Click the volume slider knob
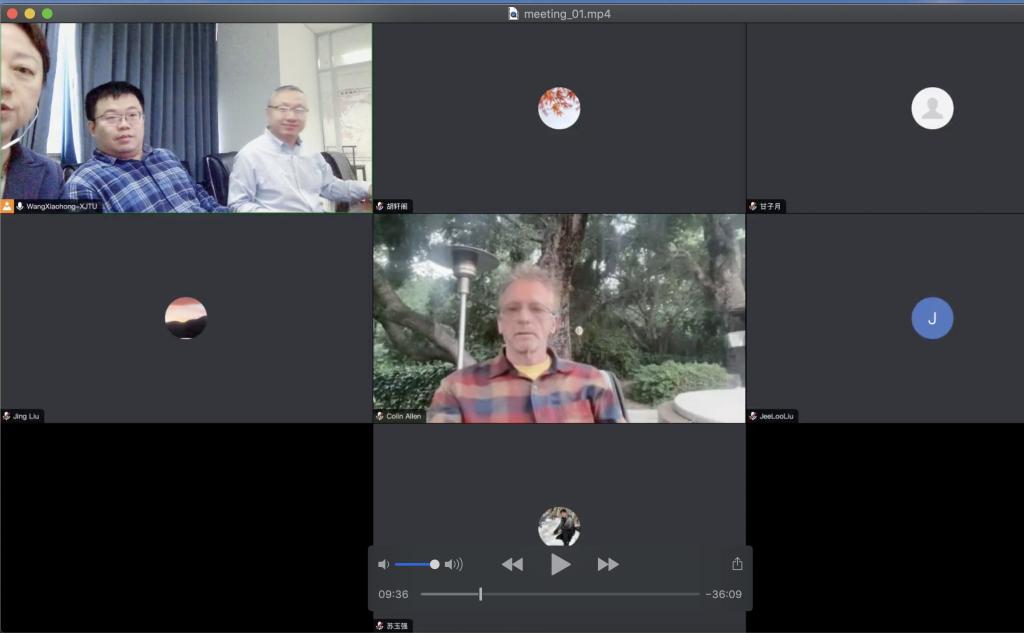Viewport: 1024px width, 633px height. pos(434,564)
